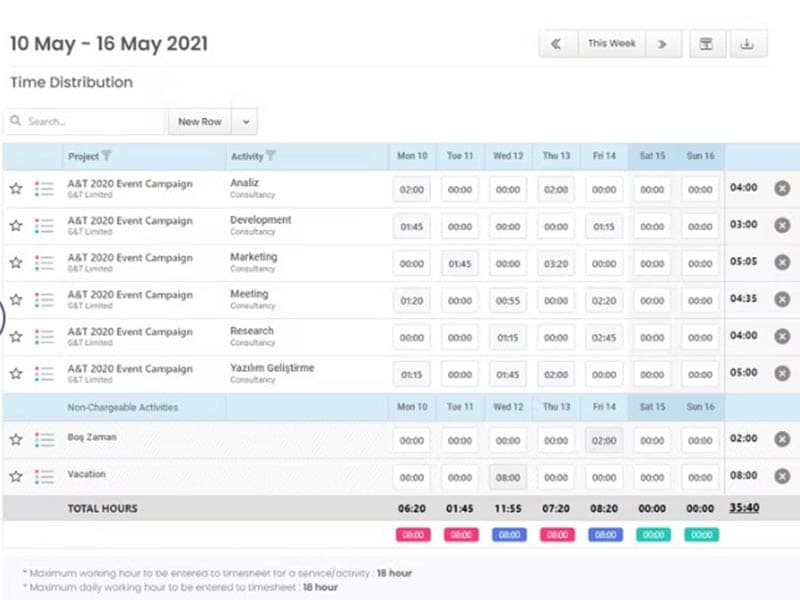This screenshot has width=800, height=600.
Task: Click the pink 08:00 badge under Monday
Action: [412, 535]
